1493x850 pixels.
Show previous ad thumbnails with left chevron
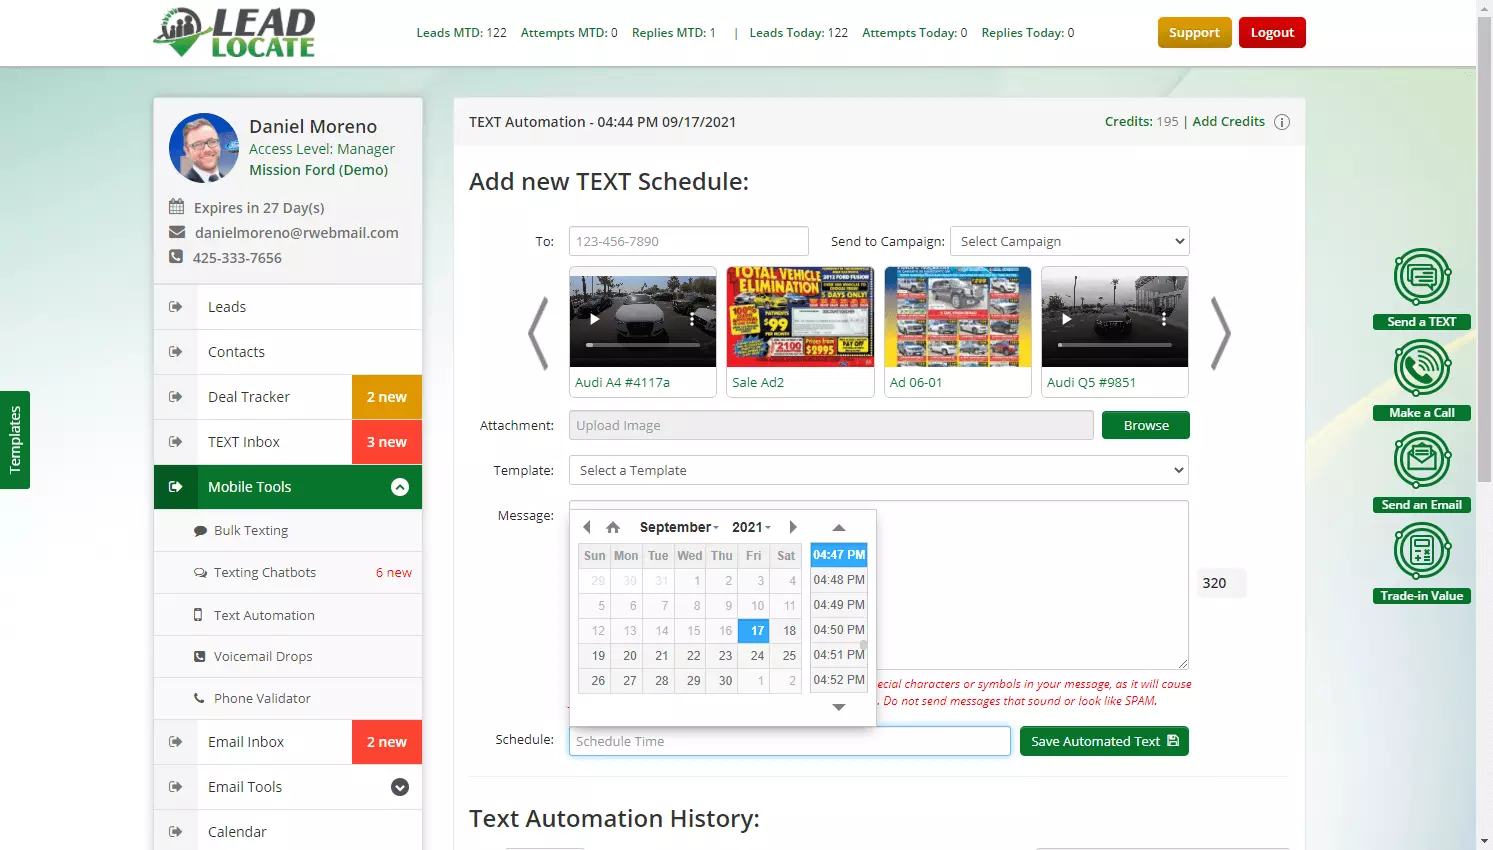539,333
